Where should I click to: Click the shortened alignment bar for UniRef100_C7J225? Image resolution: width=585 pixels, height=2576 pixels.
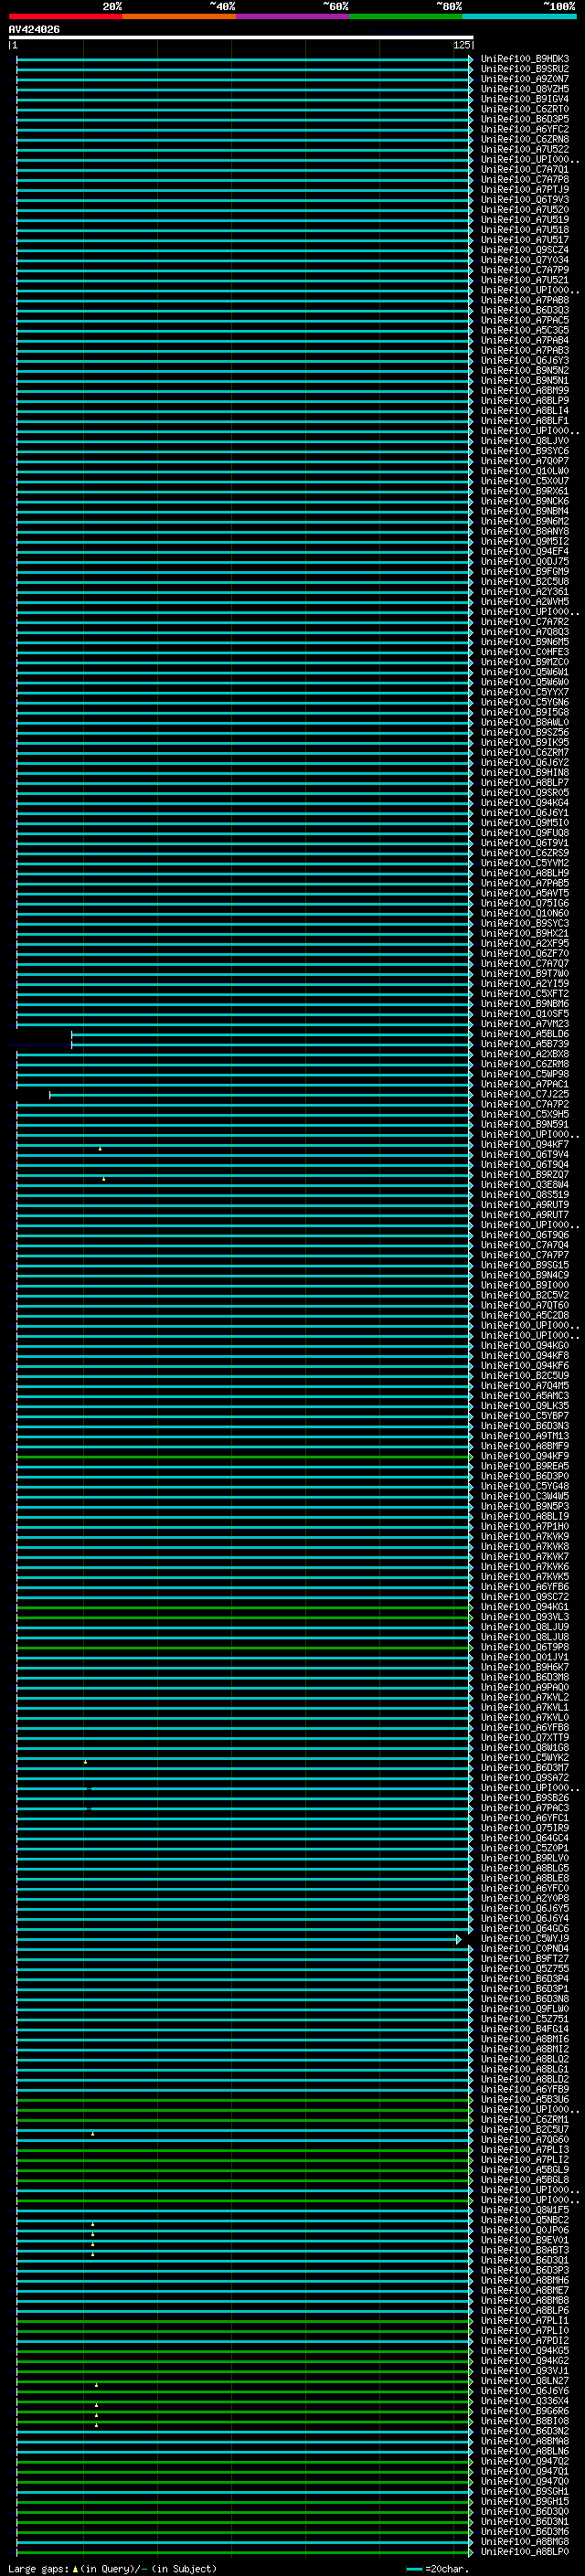pyautogui.click(x=261, y=1095)
